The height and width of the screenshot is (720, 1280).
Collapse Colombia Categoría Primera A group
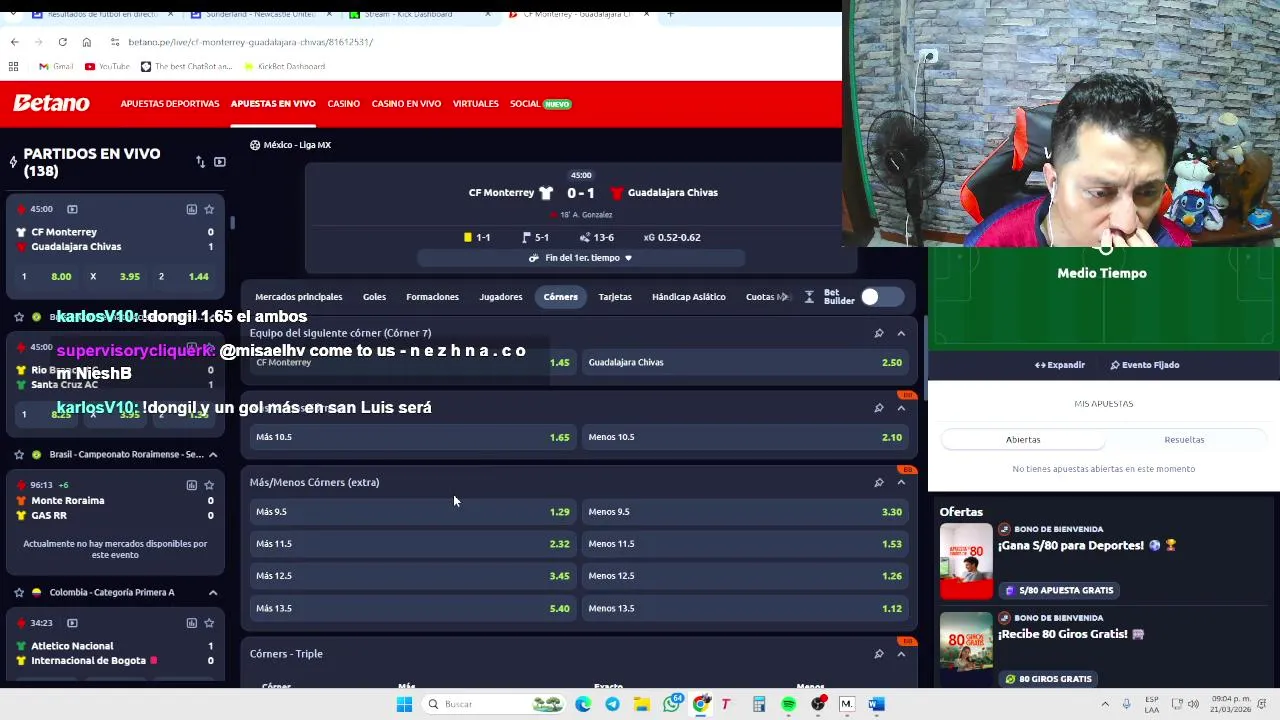tap(213, 592)
